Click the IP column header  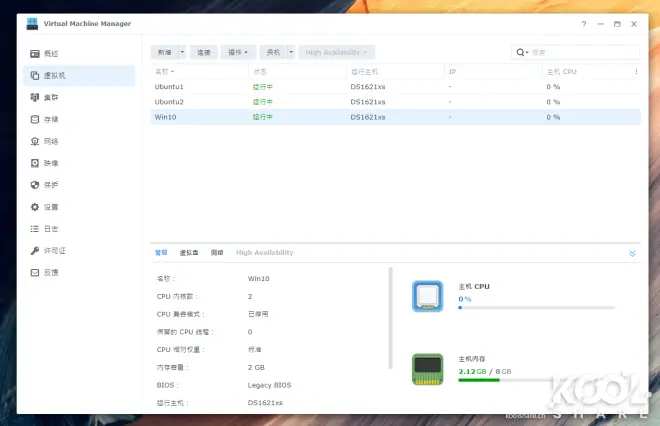493,72
